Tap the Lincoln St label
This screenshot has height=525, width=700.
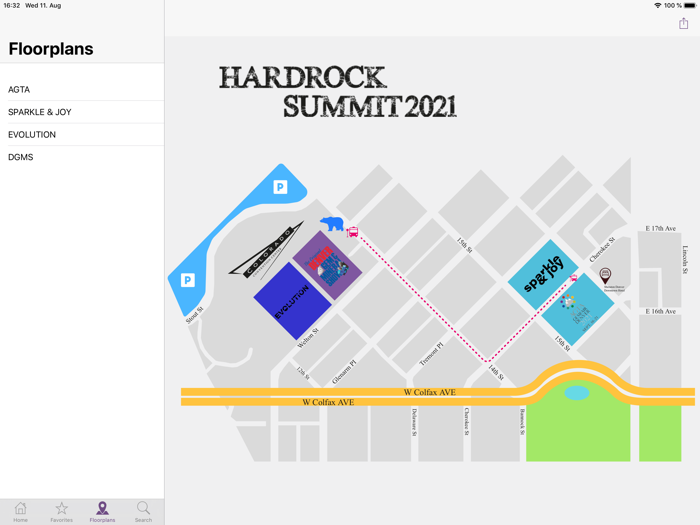tap(685, 259)
